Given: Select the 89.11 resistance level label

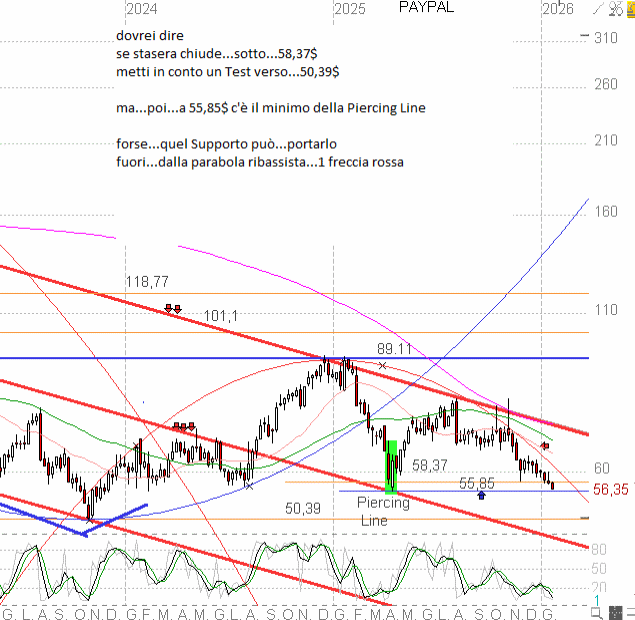Looking at the screenshot, I should click(x=394, y=348).
